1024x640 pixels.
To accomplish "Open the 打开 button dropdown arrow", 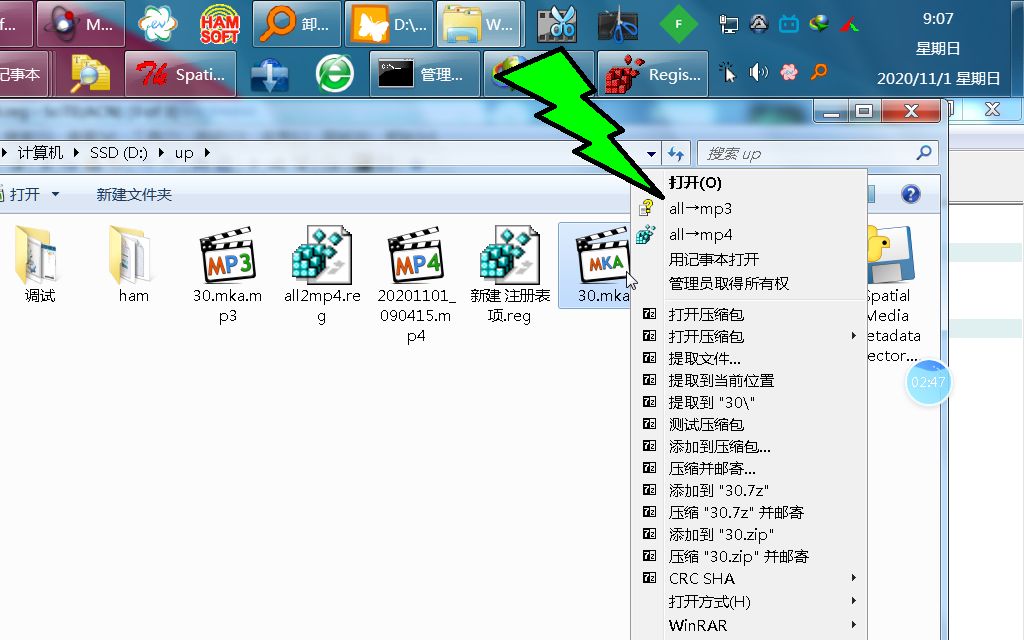I will (56, 194).
